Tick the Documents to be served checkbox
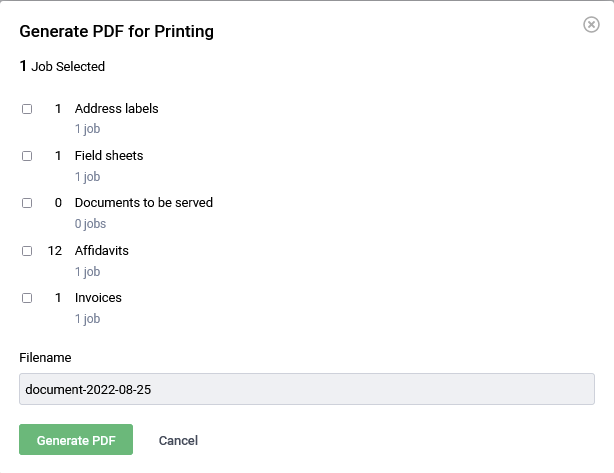Image resolution: width=614 pixels, height=473 pixels. 27,203
